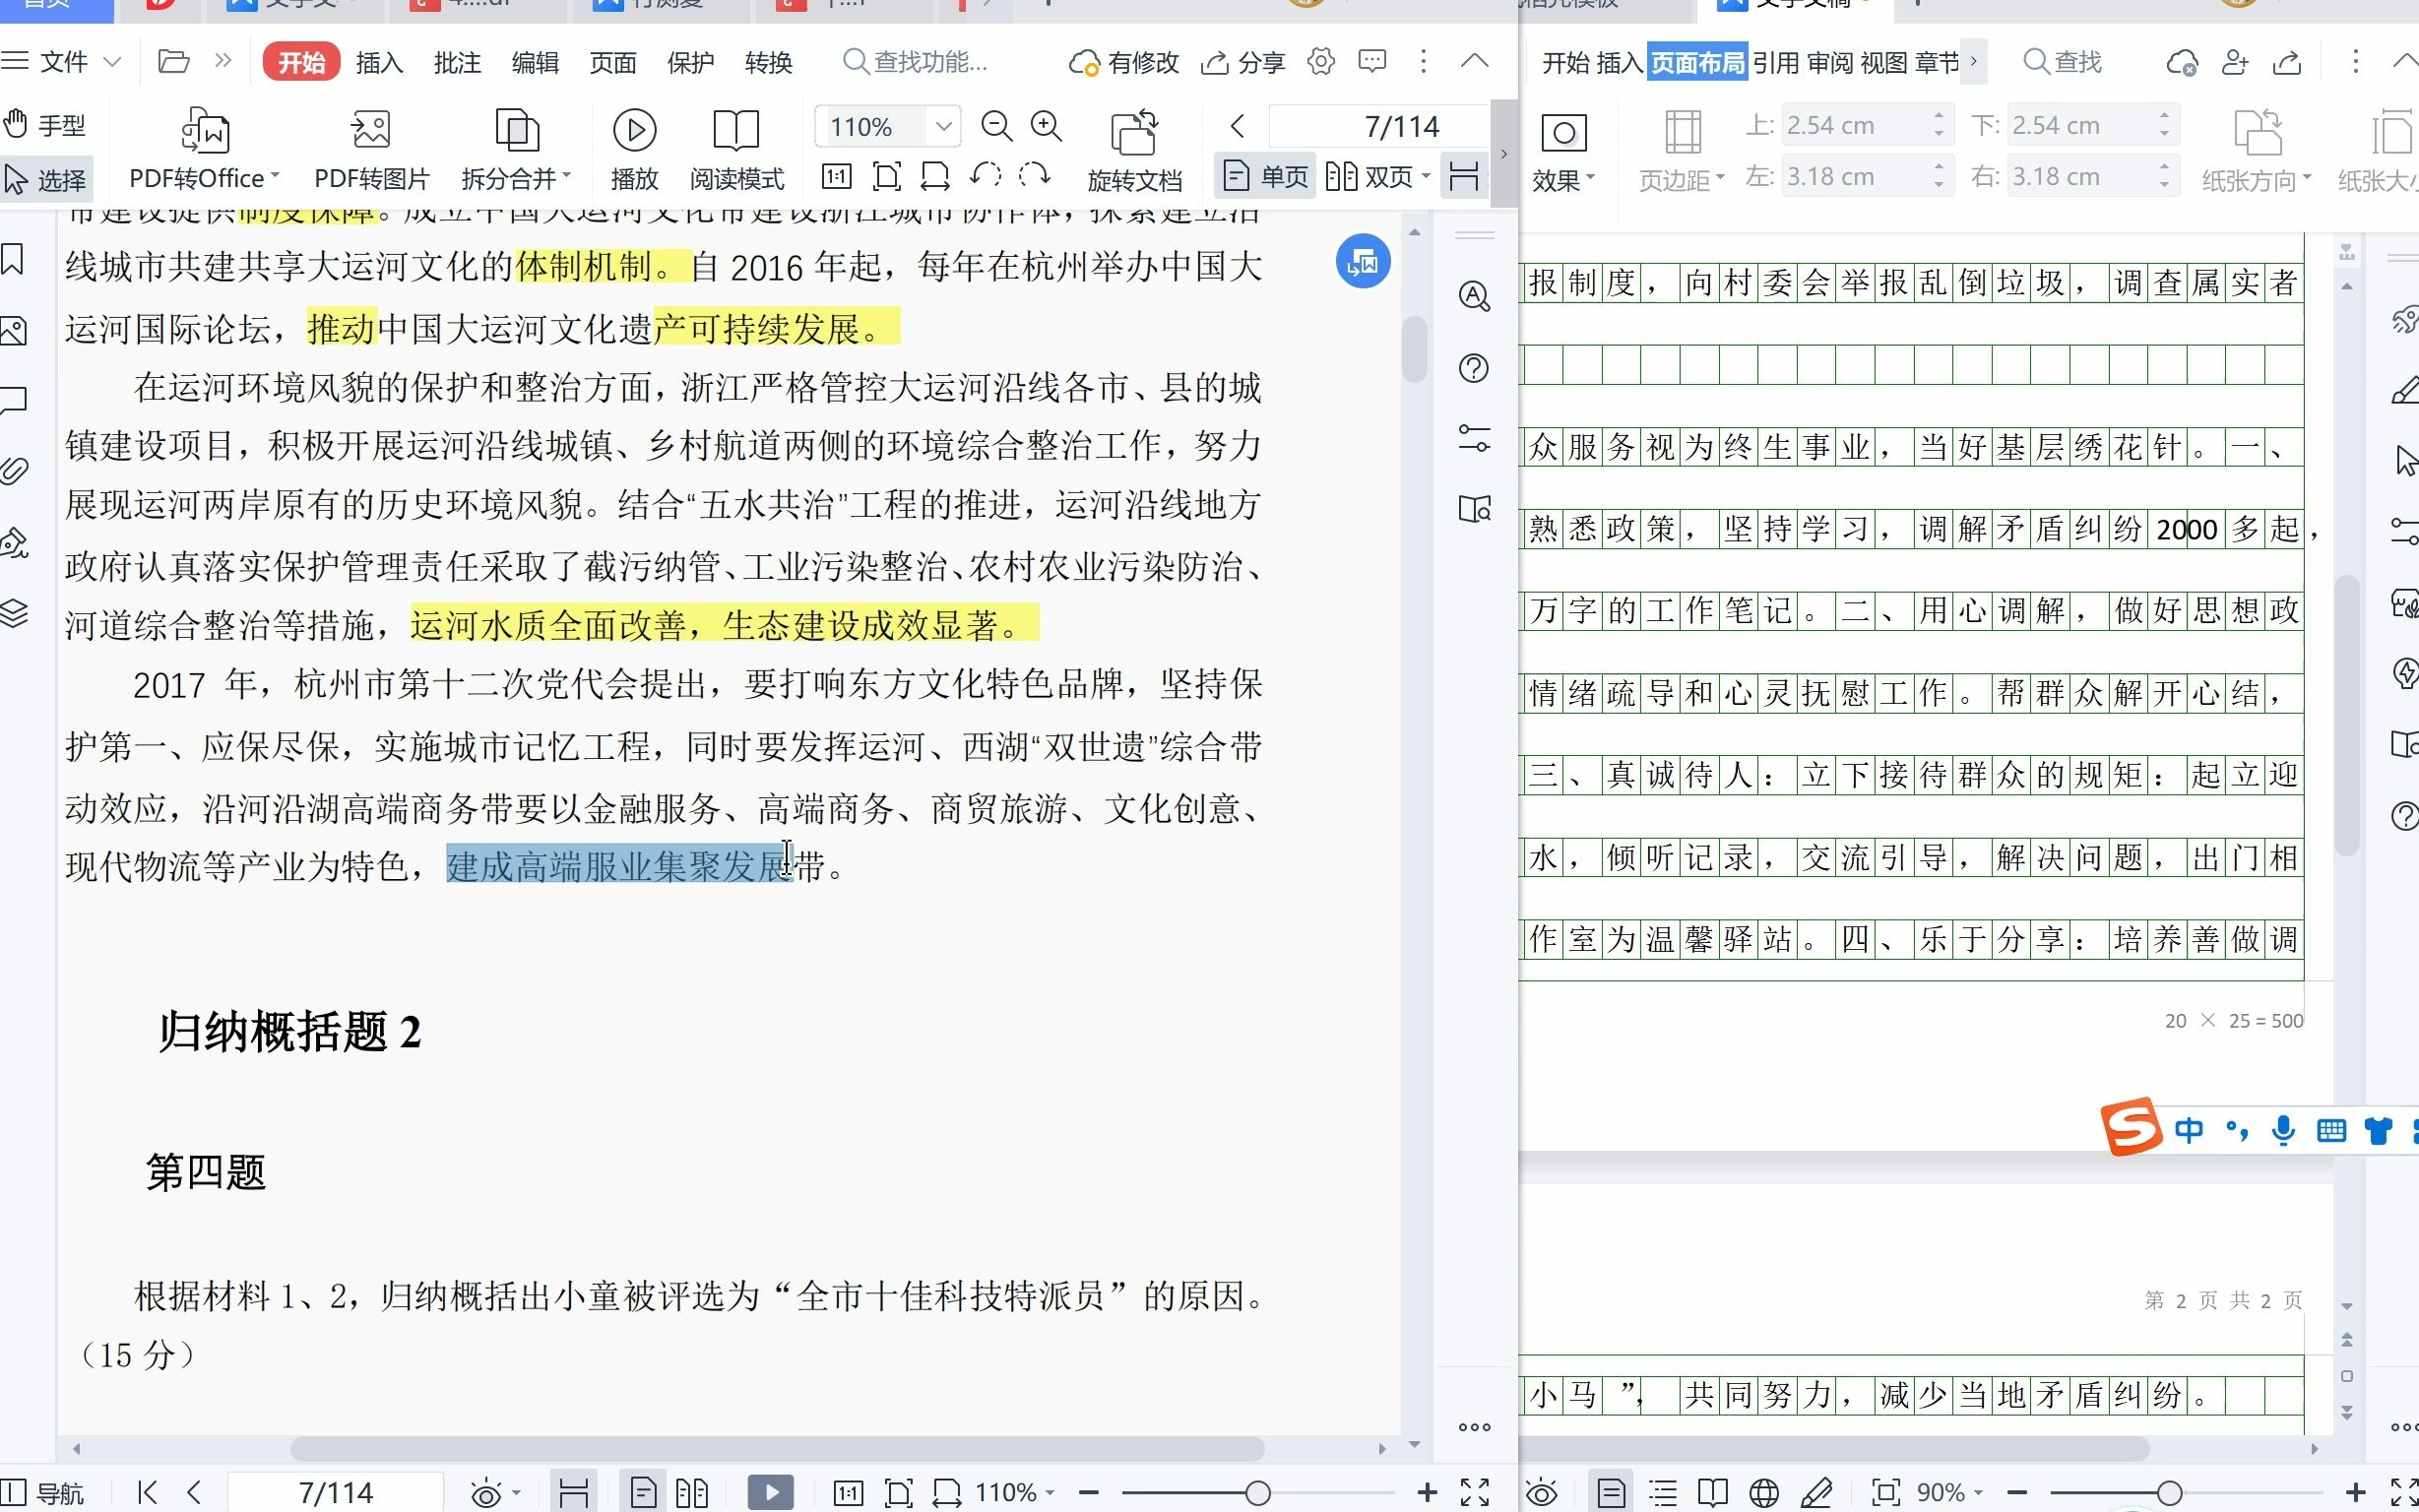Switch to web layout globe icon
2419x1512 pixels.
point(1764,1494)
